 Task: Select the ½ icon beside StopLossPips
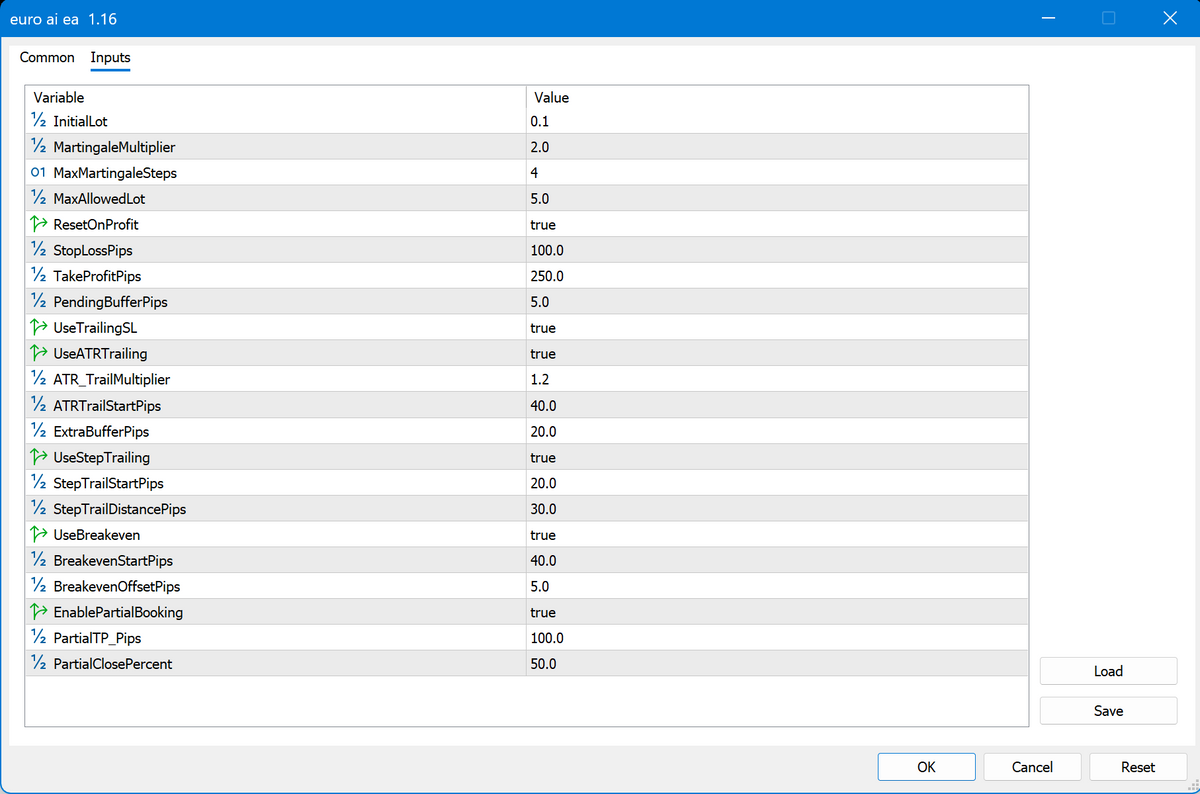(x=38, y=250)
